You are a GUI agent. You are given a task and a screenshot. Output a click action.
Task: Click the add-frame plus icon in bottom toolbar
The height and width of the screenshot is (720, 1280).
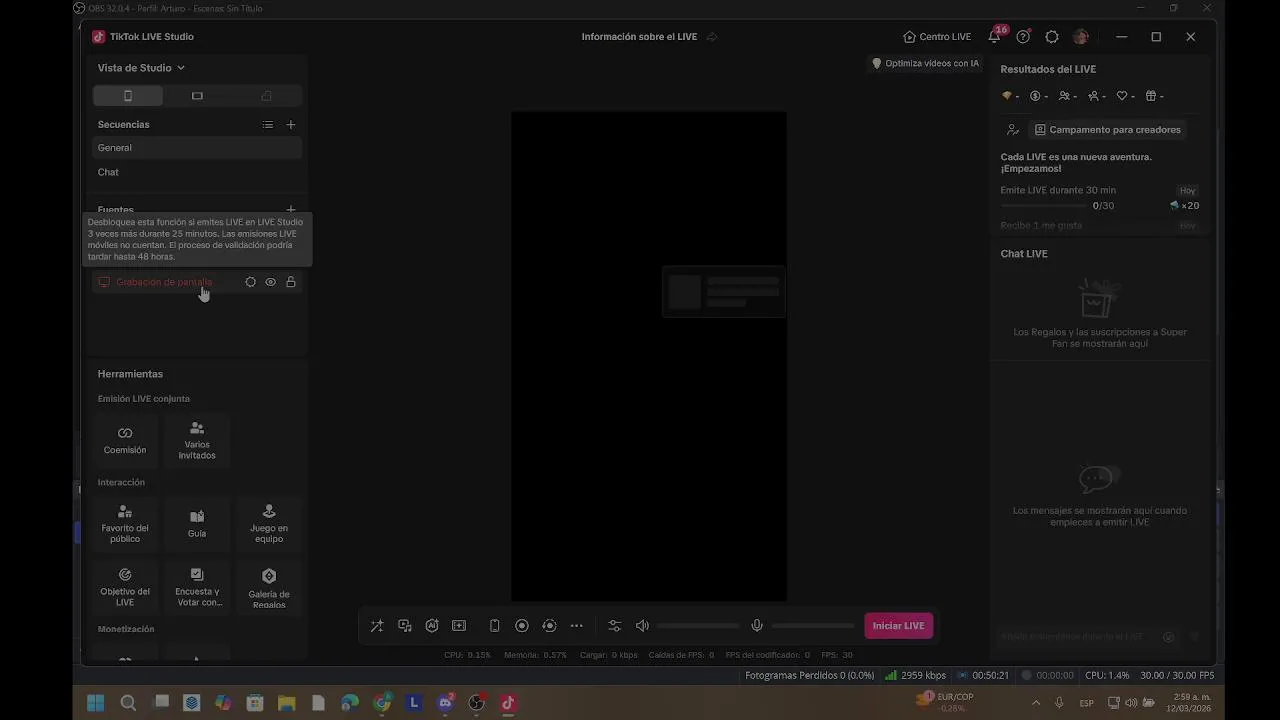point(459,626)
